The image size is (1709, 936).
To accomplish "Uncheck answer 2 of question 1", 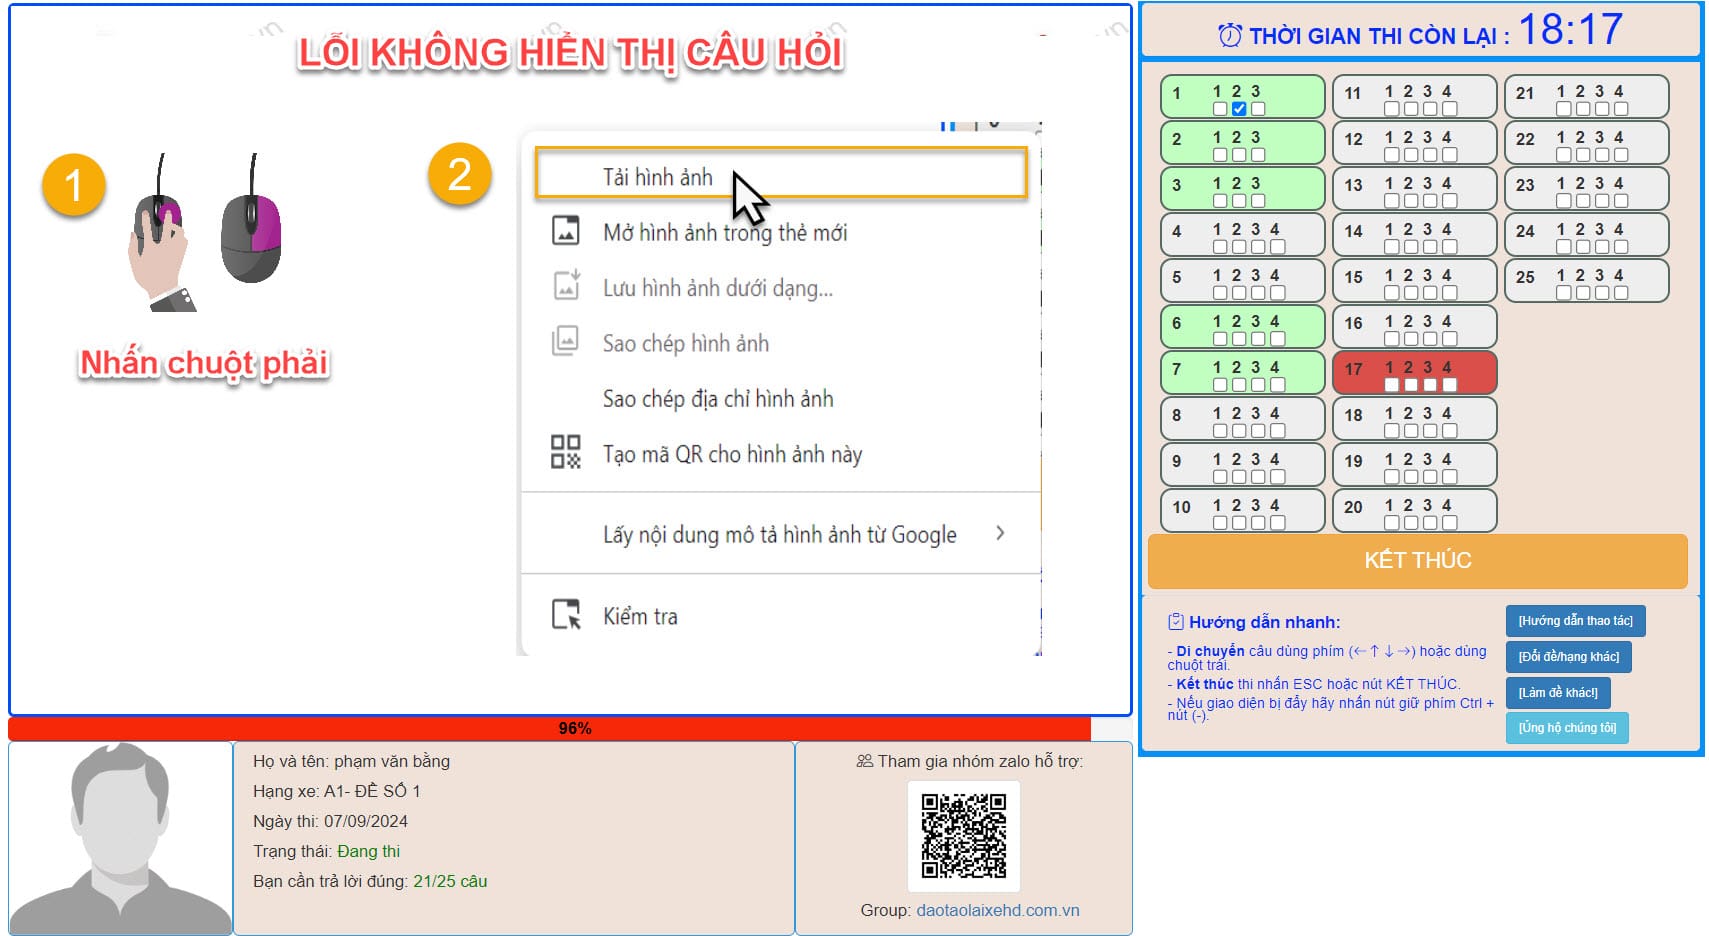I will coord(1239,109).
